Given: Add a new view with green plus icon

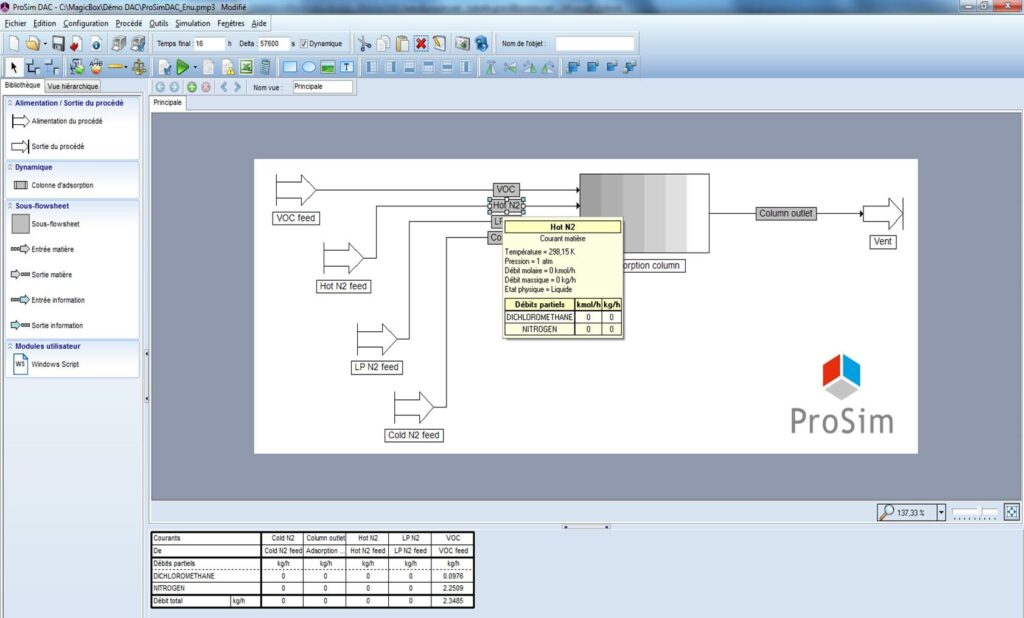Looking at the screenshot, I should pos(191,87).
